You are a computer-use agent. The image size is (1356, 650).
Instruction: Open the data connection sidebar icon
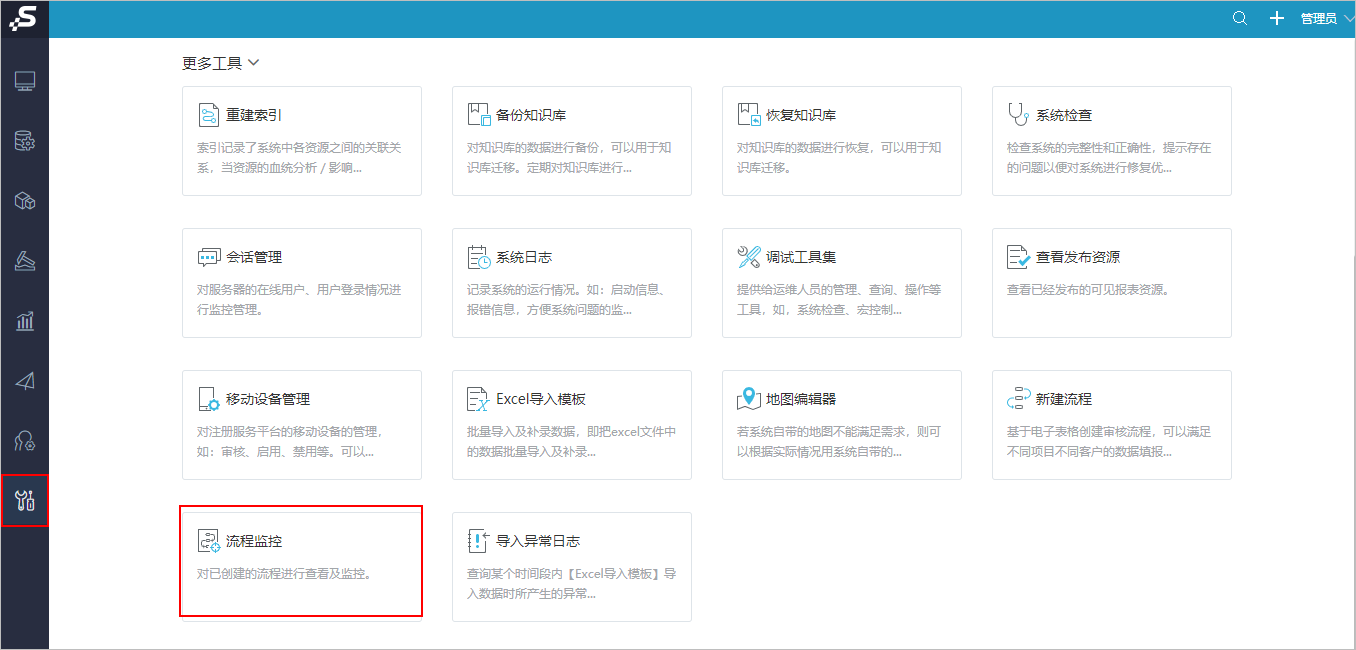coord(25,141)
